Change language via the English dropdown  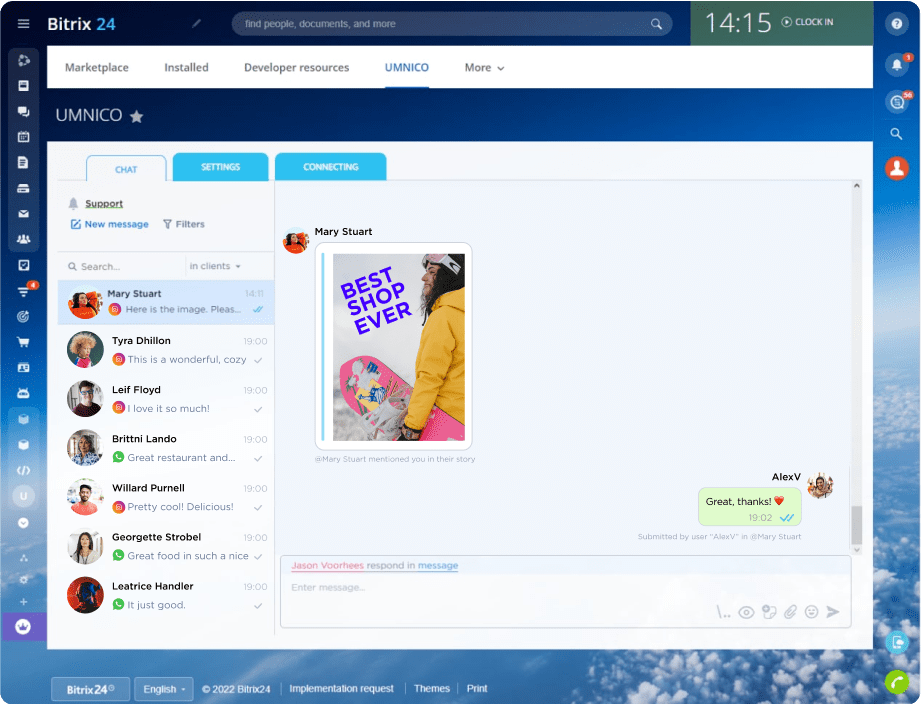coord(163,688)
